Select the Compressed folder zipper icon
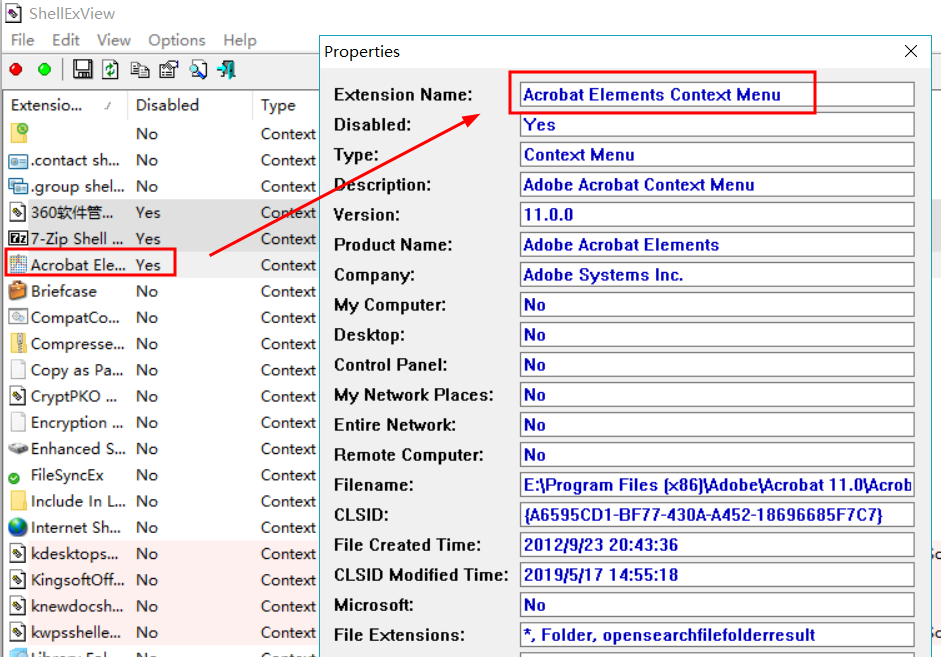 (18, 344)
